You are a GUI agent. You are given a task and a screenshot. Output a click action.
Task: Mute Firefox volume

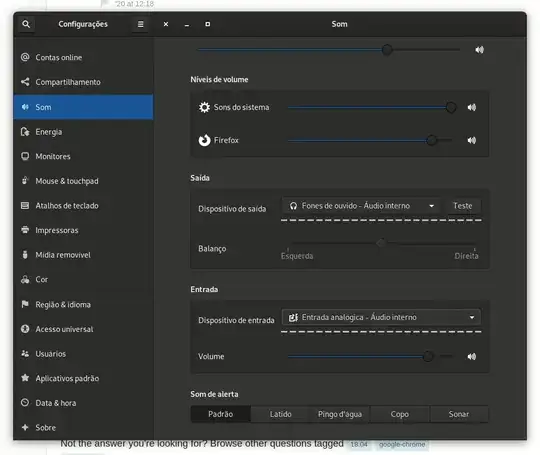click(472, 140)
